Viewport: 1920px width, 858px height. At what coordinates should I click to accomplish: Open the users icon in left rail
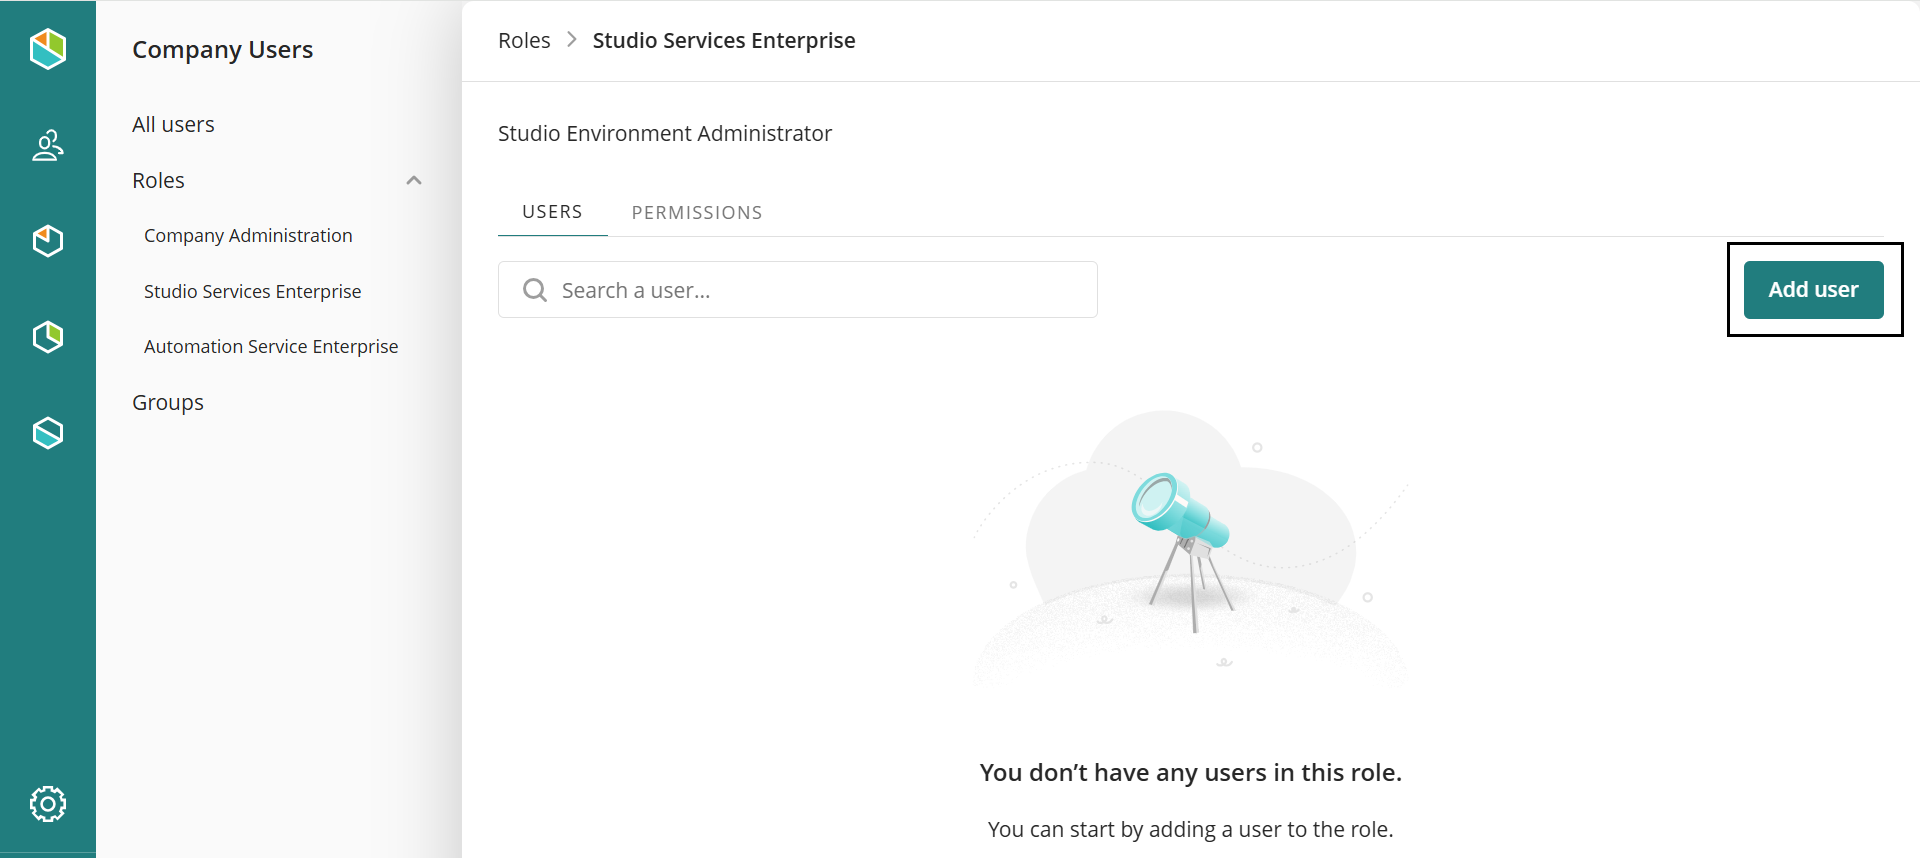(47, 146)
